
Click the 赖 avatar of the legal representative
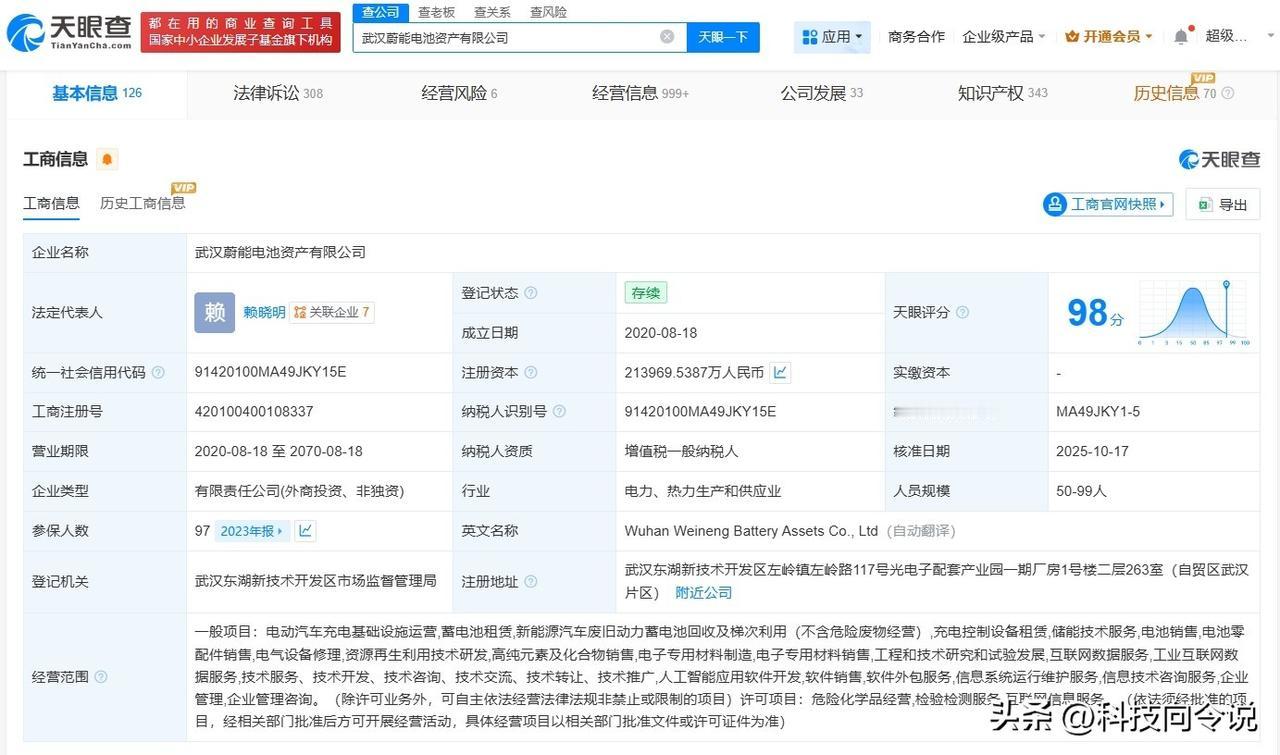[x=215, y=312]
